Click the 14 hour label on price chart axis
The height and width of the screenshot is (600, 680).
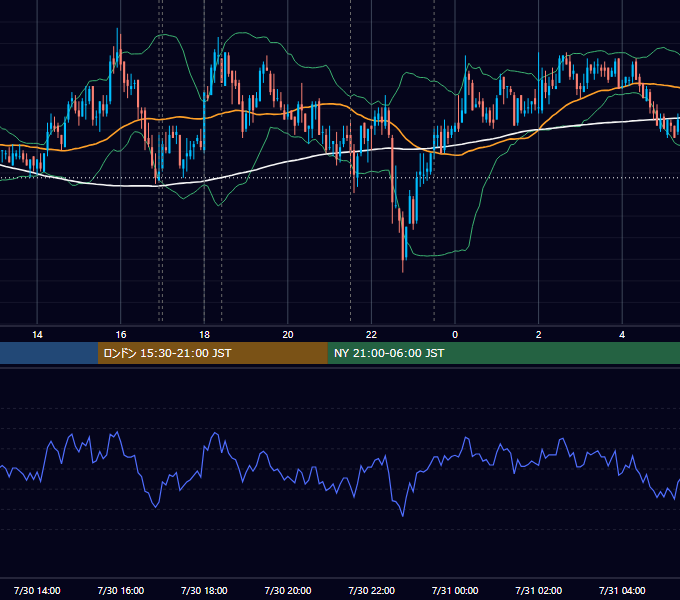pos(37,335)
